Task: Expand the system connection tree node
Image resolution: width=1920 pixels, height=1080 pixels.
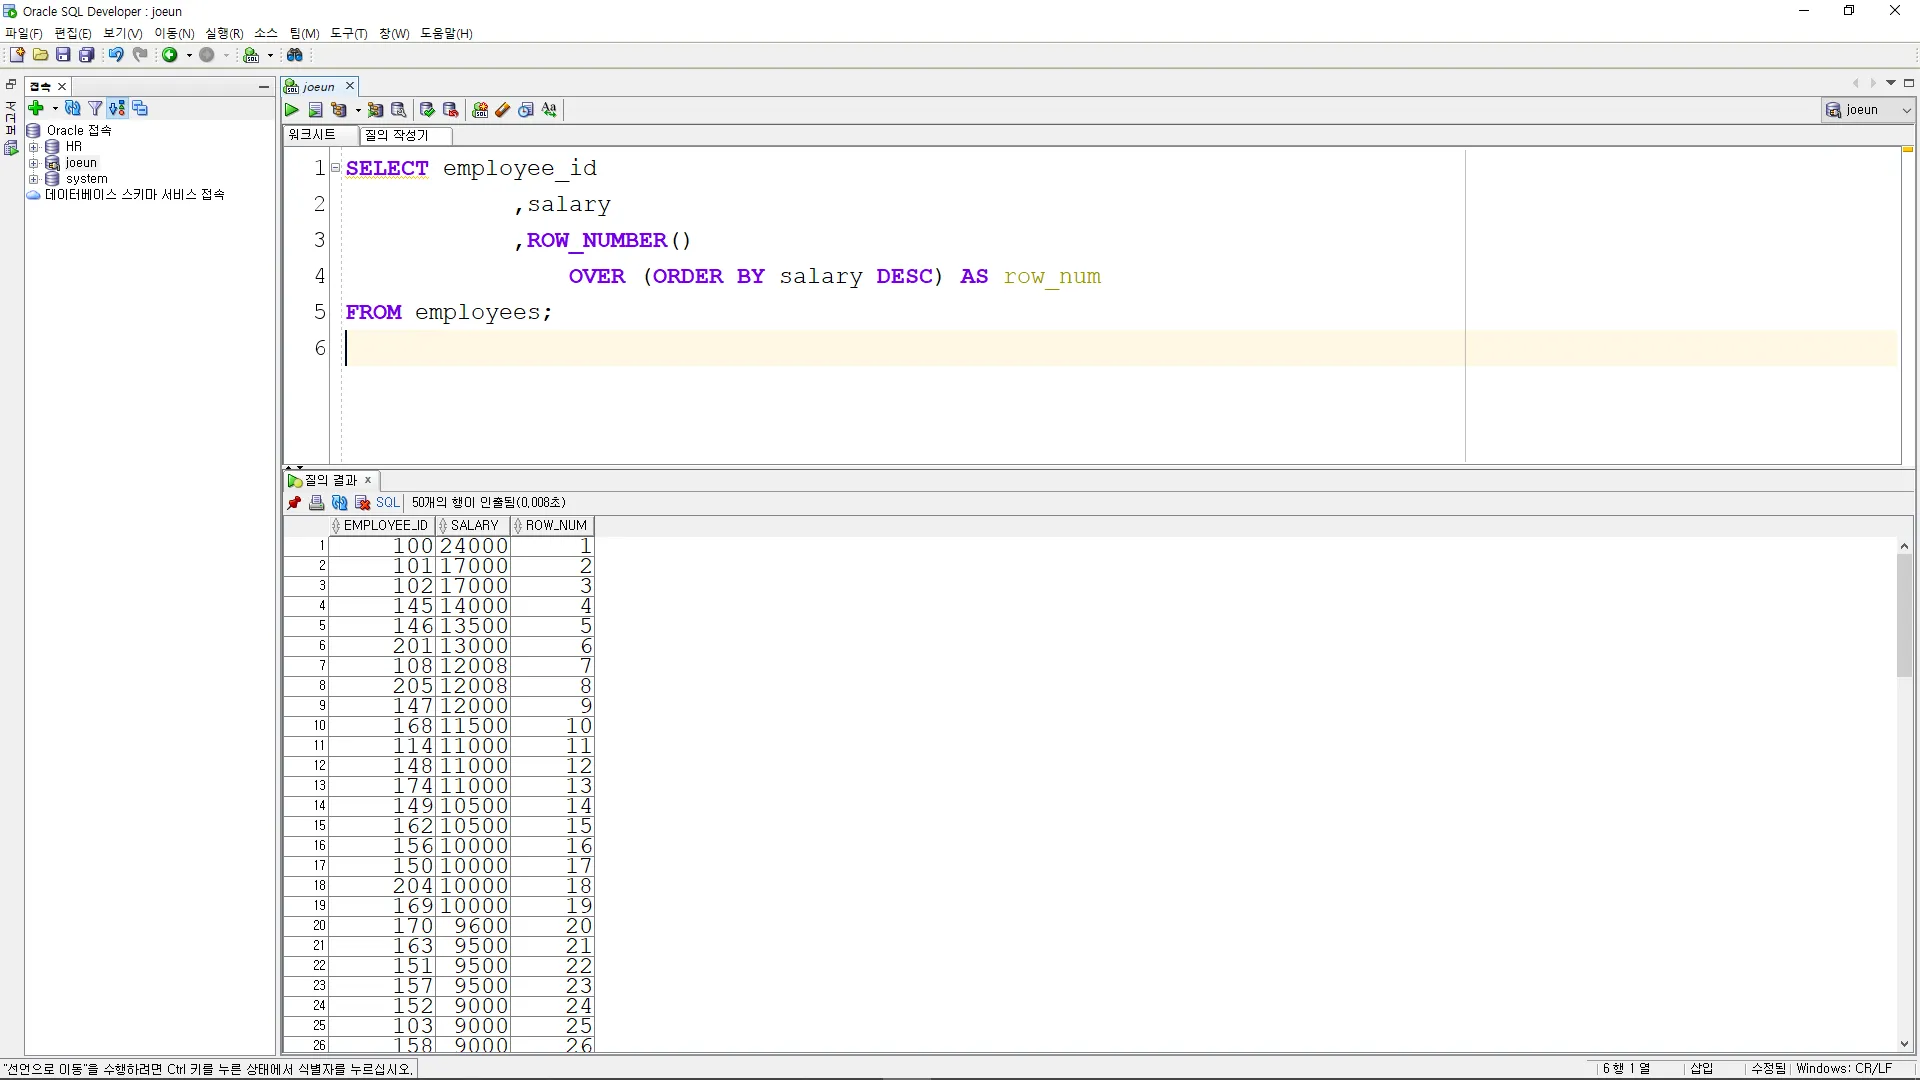Action: point(33,179)
